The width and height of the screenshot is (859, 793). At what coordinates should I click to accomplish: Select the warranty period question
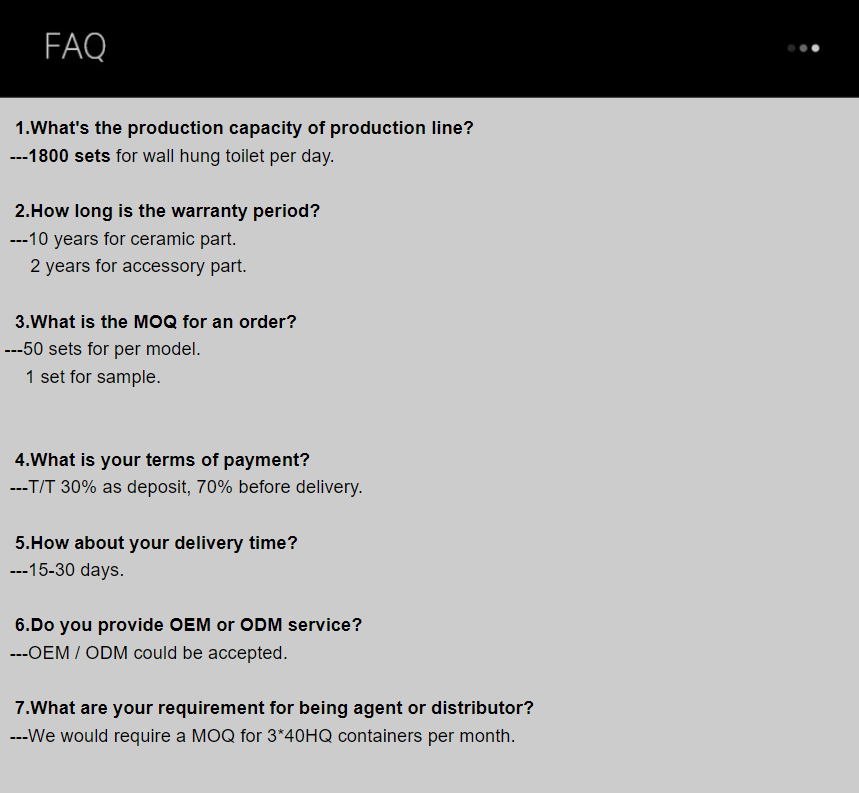[167, 211]
